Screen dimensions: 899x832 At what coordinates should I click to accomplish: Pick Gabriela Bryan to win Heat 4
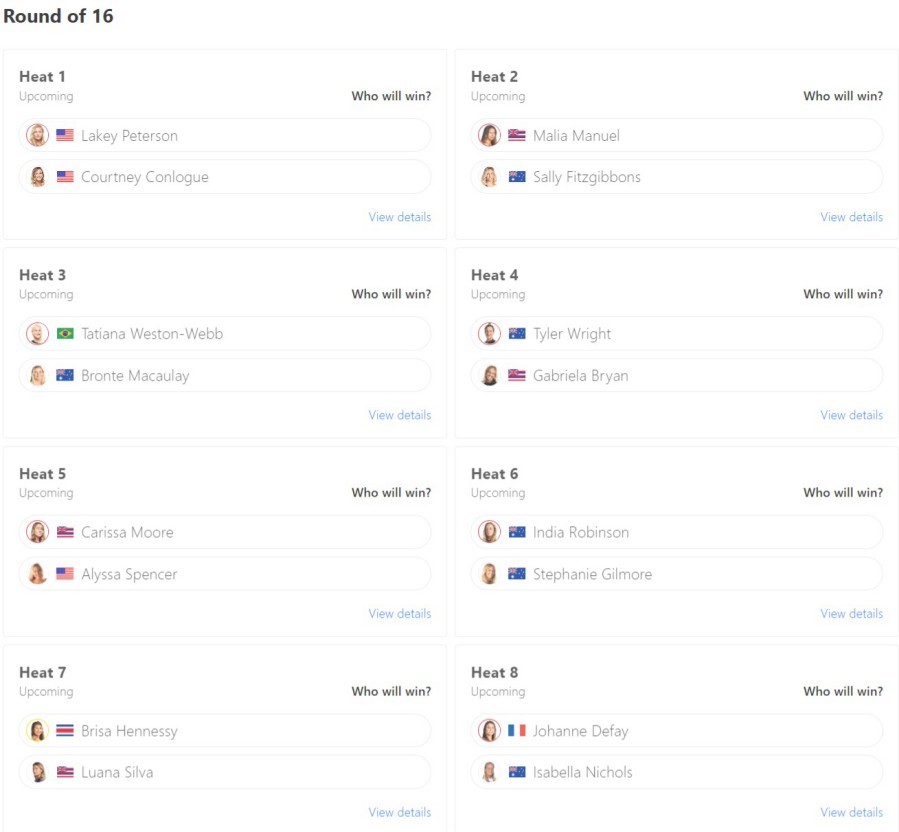point(677,376)
